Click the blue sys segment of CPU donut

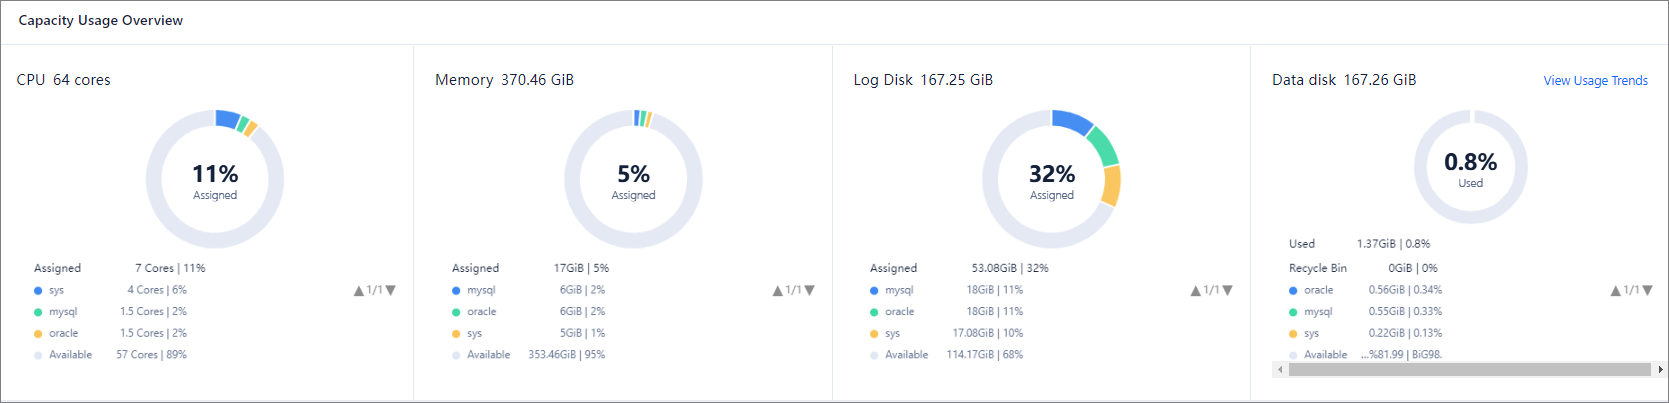tap(227, 119)
